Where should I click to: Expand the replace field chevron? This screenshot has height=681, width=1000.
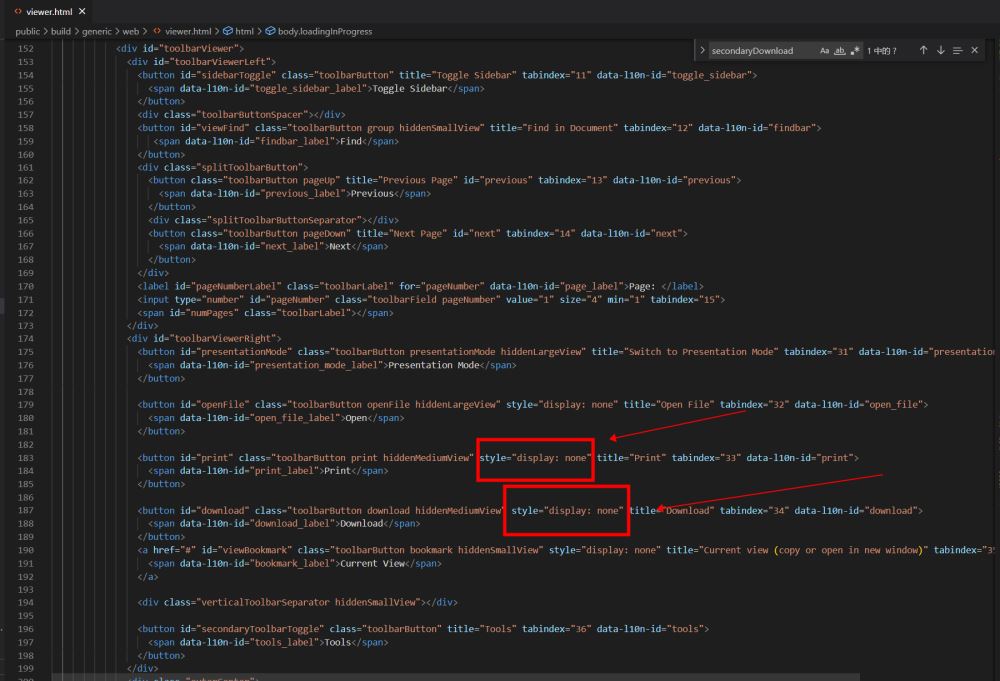[x=702, y=50]
